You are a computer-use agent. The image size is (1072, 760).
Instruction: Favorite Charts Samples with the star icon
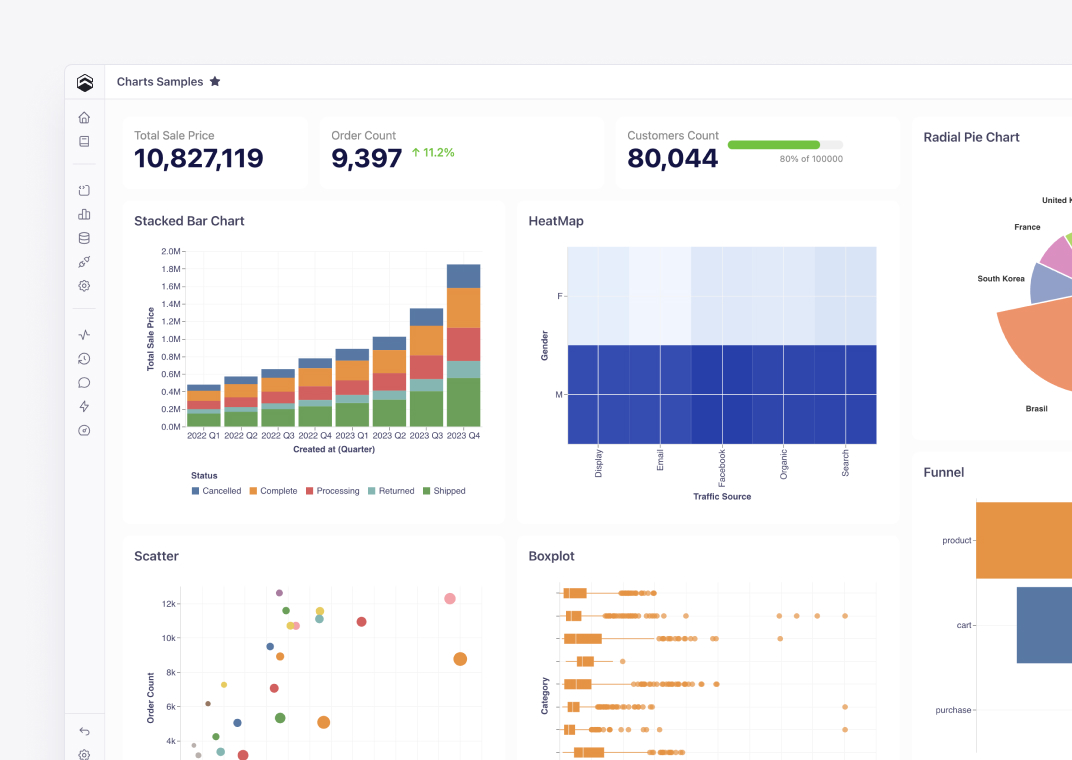coord(215,81)
